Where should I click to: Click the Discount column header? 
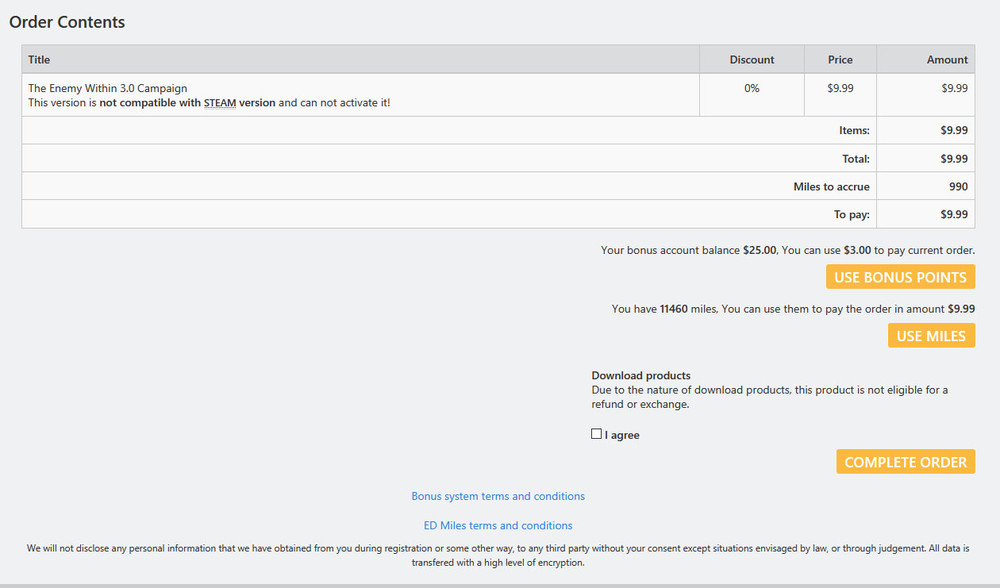coord(752,60)
